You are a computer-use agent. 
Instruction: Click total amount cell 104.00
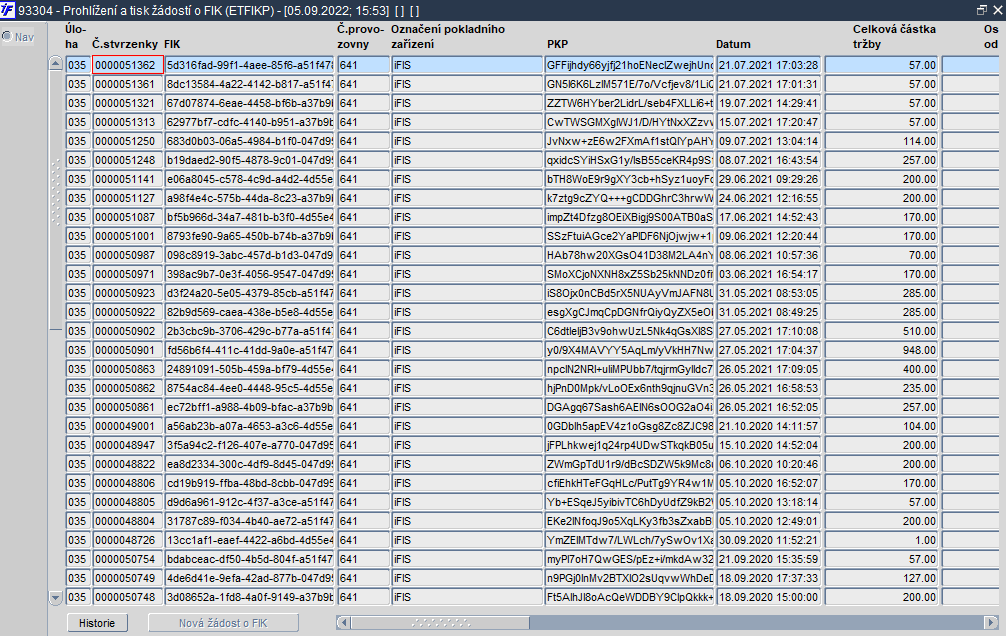coord(882,426)
